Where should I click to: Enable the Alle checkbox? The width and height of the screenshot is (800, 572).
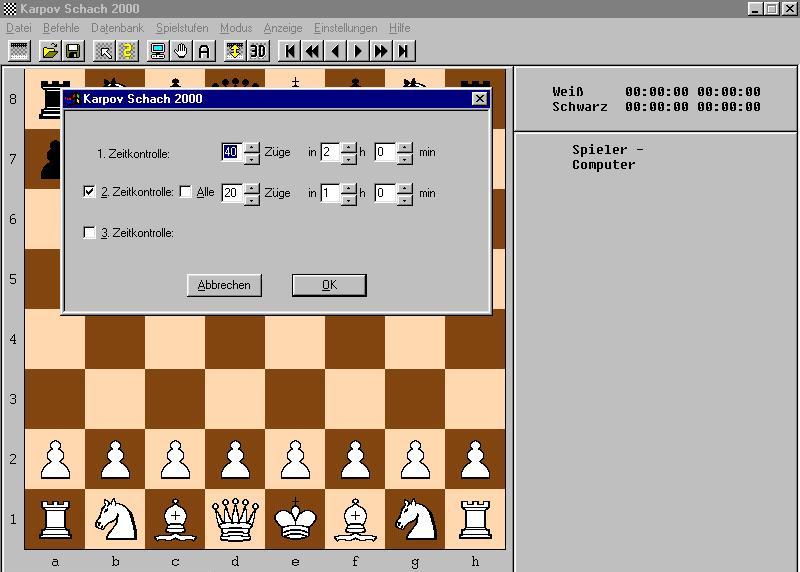[186, 192]
